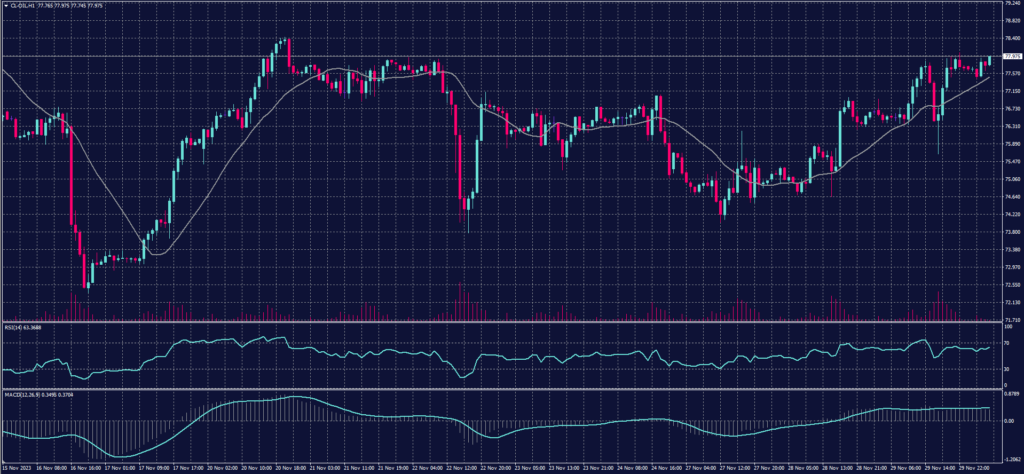Click the 24 Nov 16:00 time label

coord(662,466)
